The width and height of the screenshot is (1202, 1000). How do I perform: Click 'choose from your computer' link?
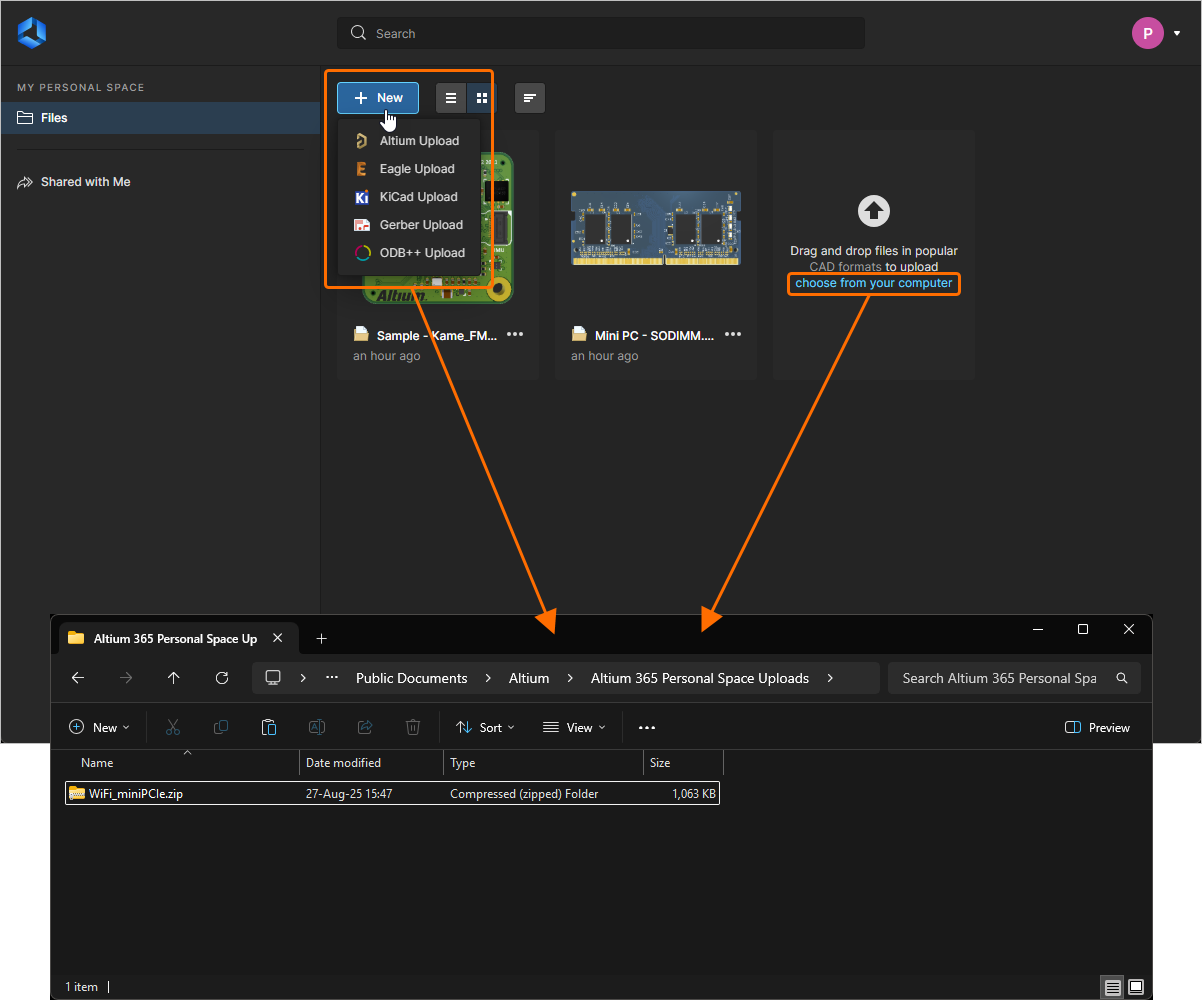873,283
